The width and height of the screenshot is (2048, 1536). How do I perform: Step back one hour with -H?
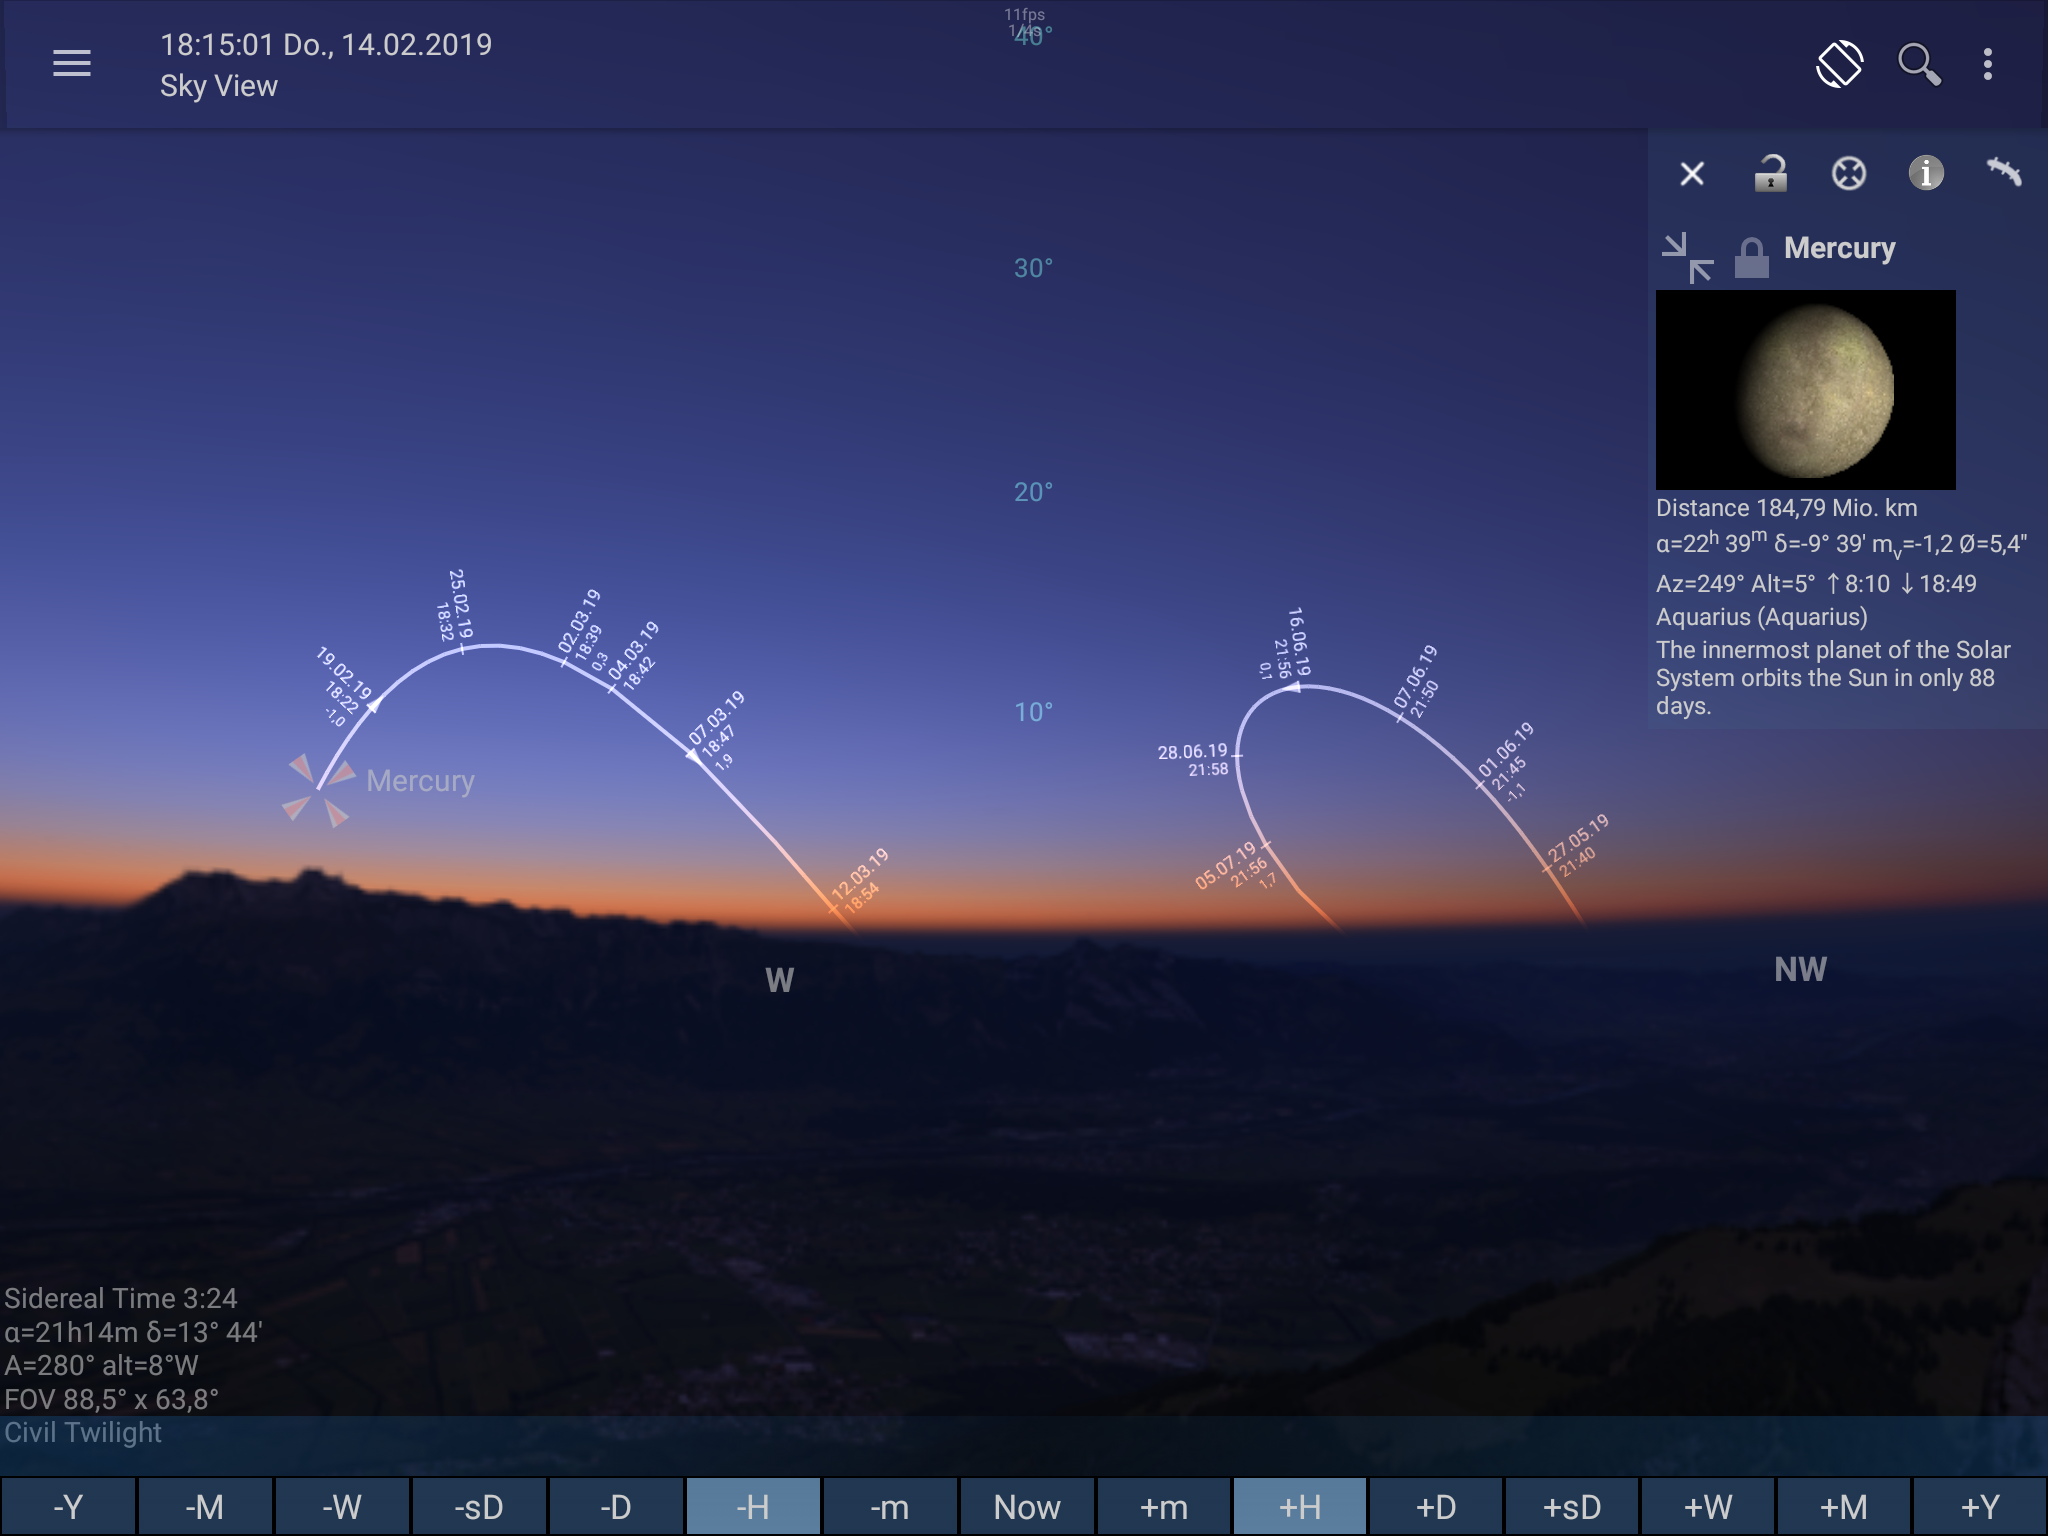(753, 1506)
